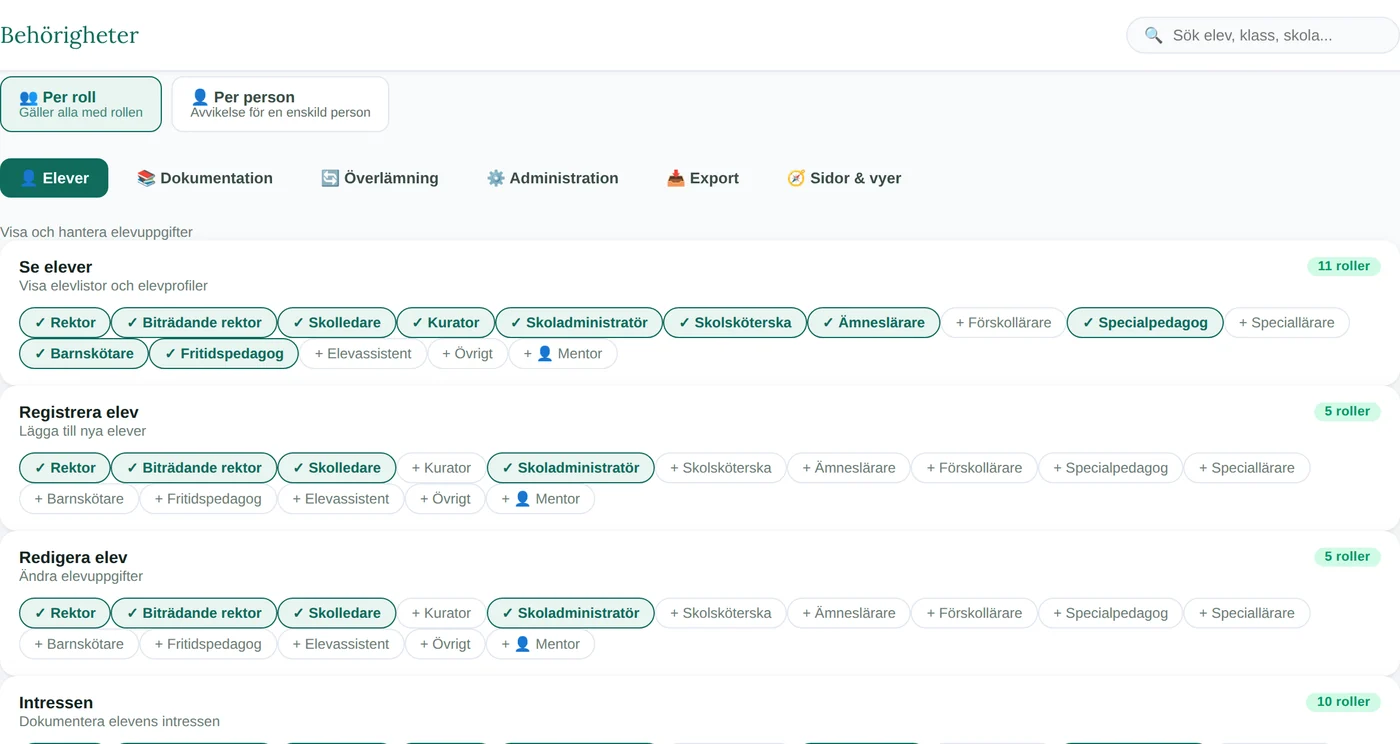Click the person icon on the Elever tab
Screen dimensions: 1400x744
tap(29, 178)
